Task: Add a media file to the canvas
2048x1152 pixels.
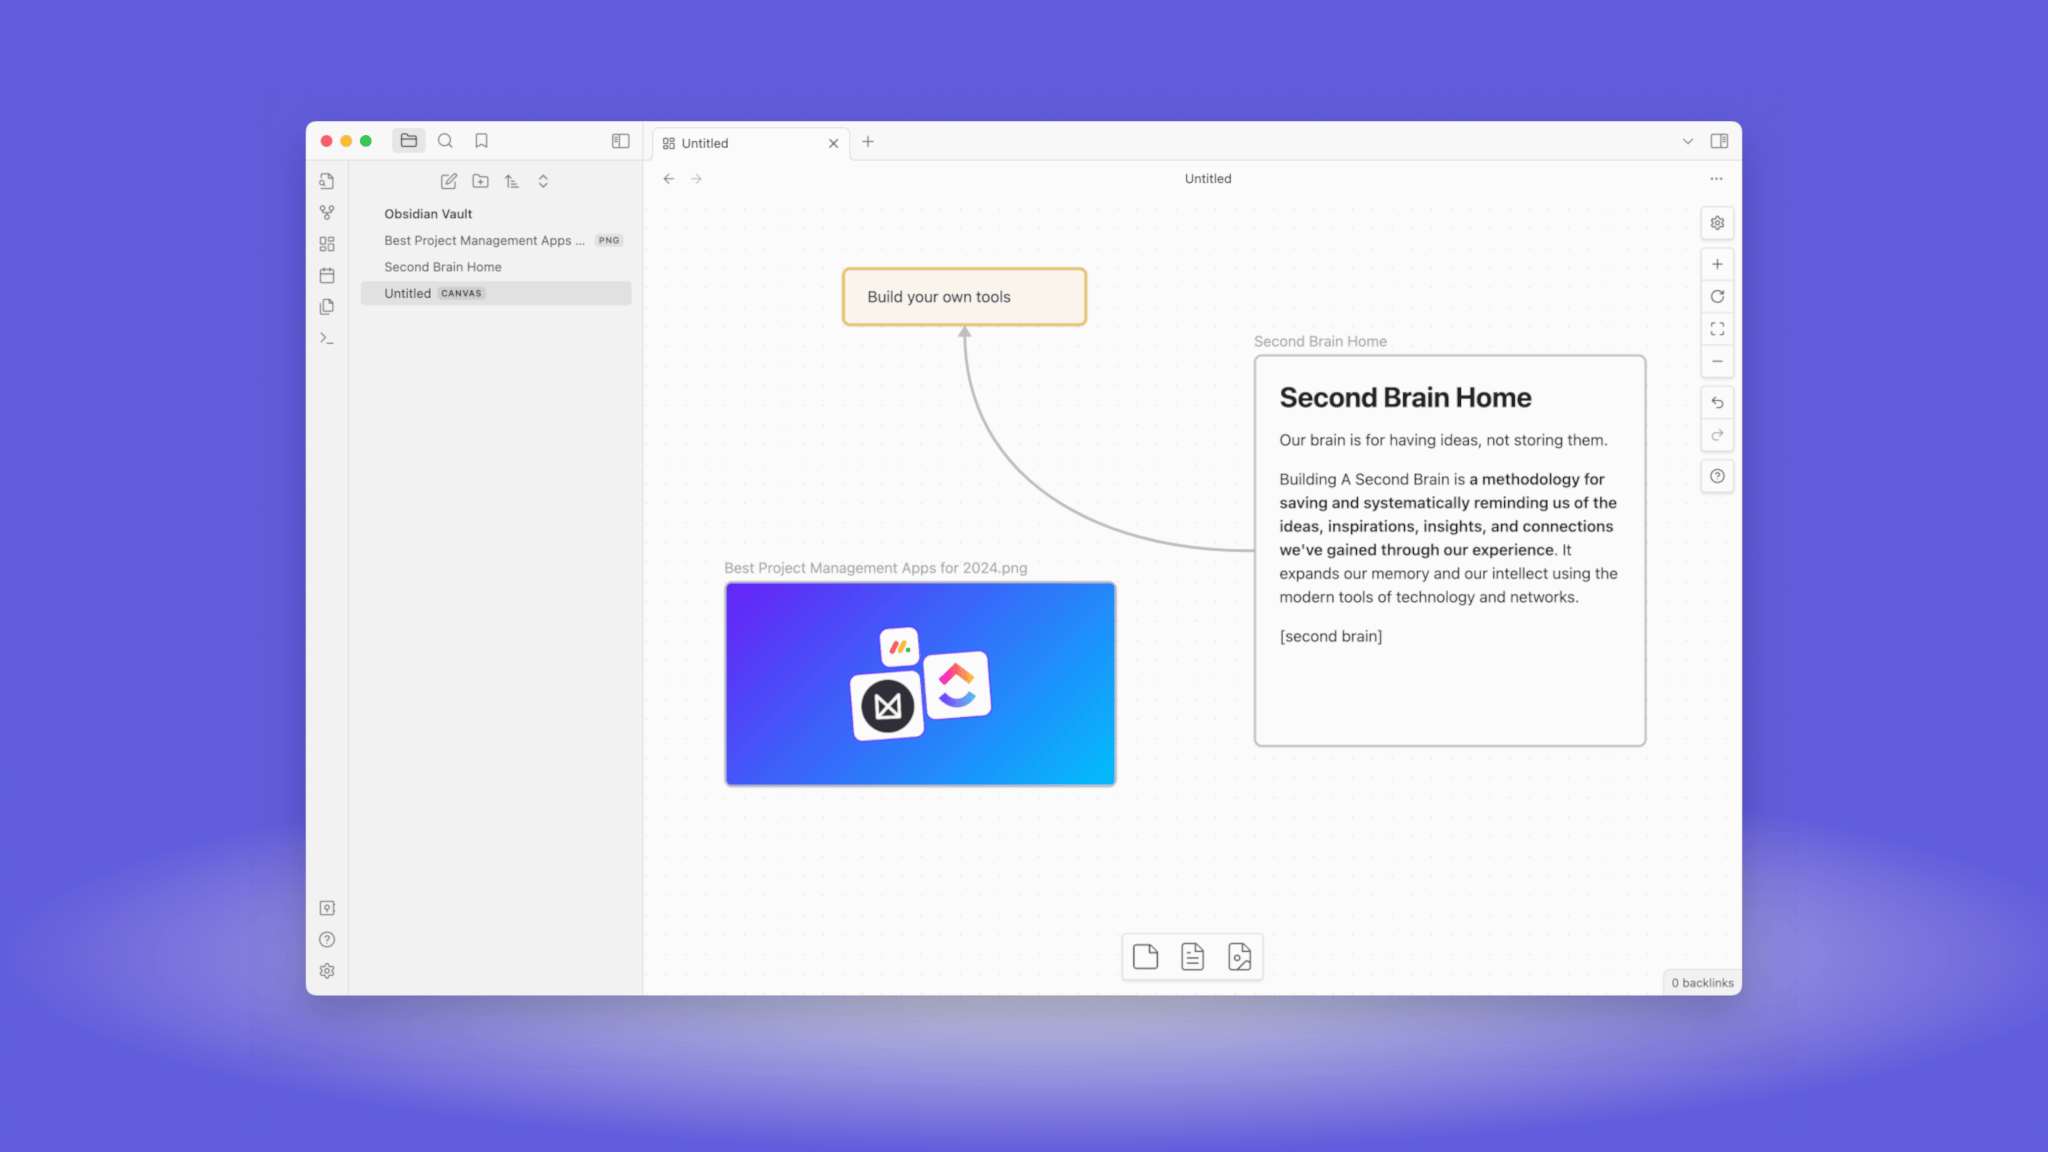Action: [x=1240, y=956]
